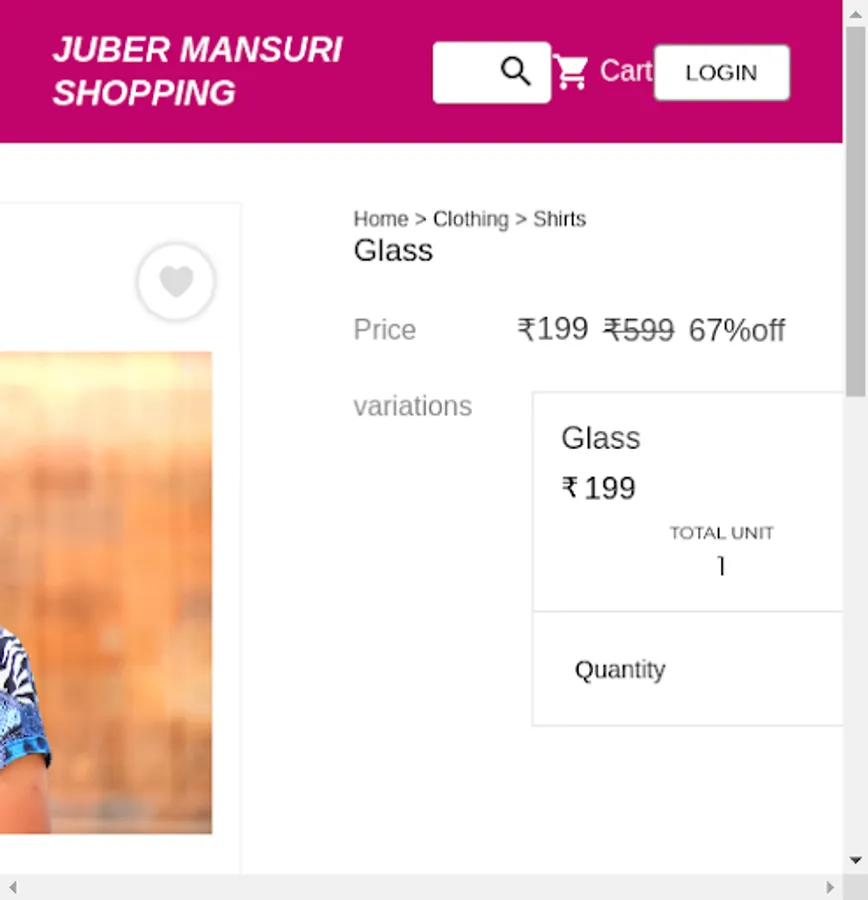
Task: Open Clothing breadcrumb category
Action: [x=471, y=219]
